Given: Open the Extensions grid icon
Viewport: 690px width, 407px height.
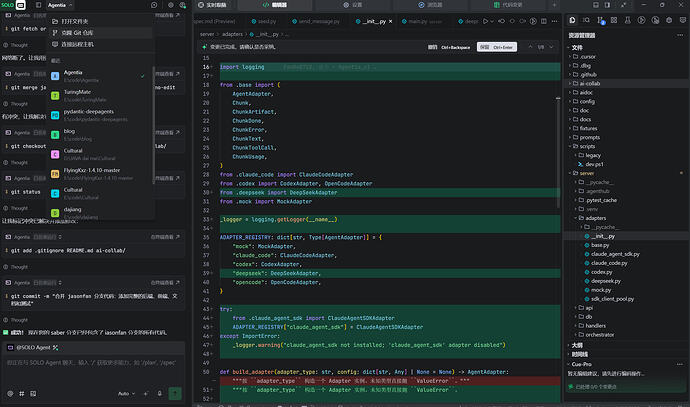Looking at the screenshot, I should [614, 20].
